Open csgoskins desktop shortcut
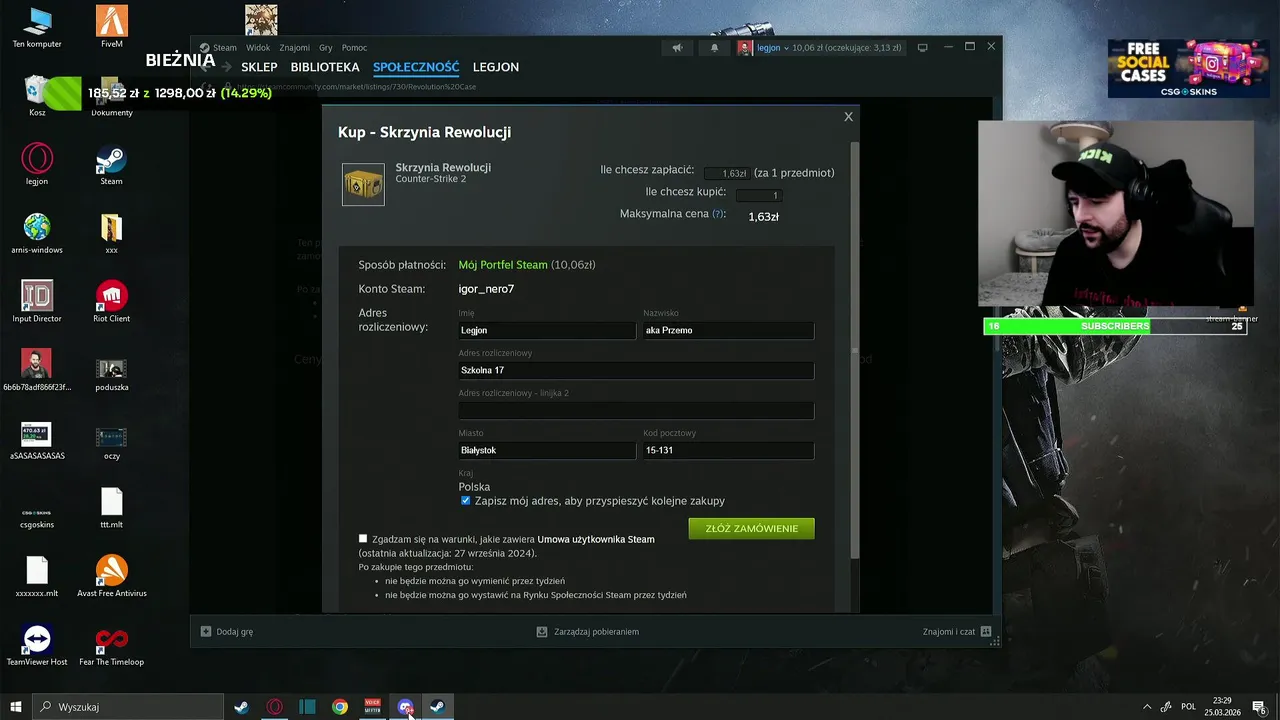This screenshot has height=720, width=1280. 37,515
